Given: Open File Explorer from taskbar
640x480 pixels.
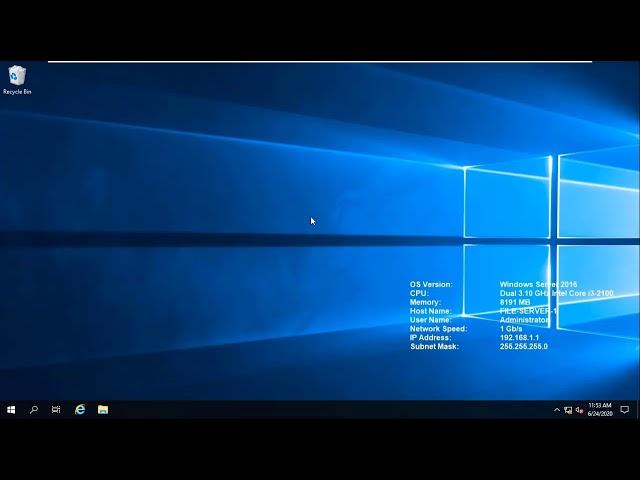Looking at the screenshot, I should click(103, 409).
